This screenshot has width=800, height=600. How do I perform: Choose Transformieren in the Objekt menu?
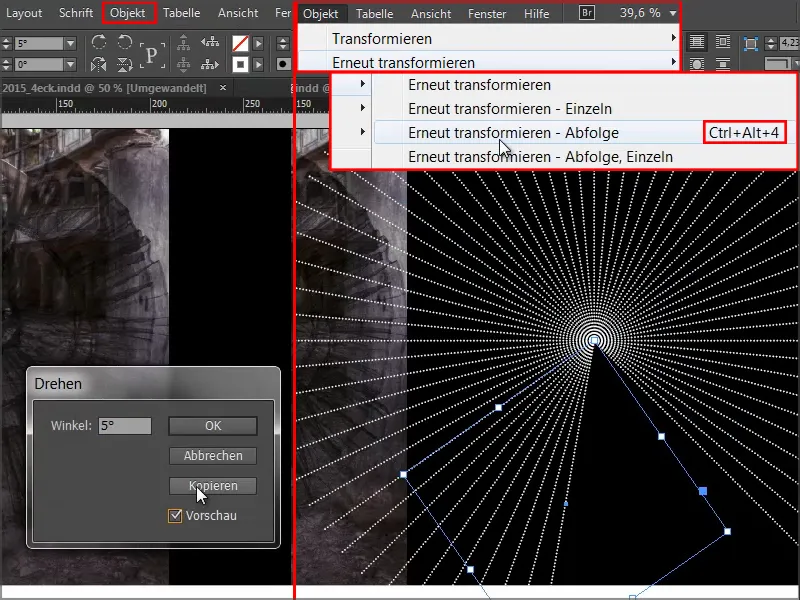click(x=488, y=39)
